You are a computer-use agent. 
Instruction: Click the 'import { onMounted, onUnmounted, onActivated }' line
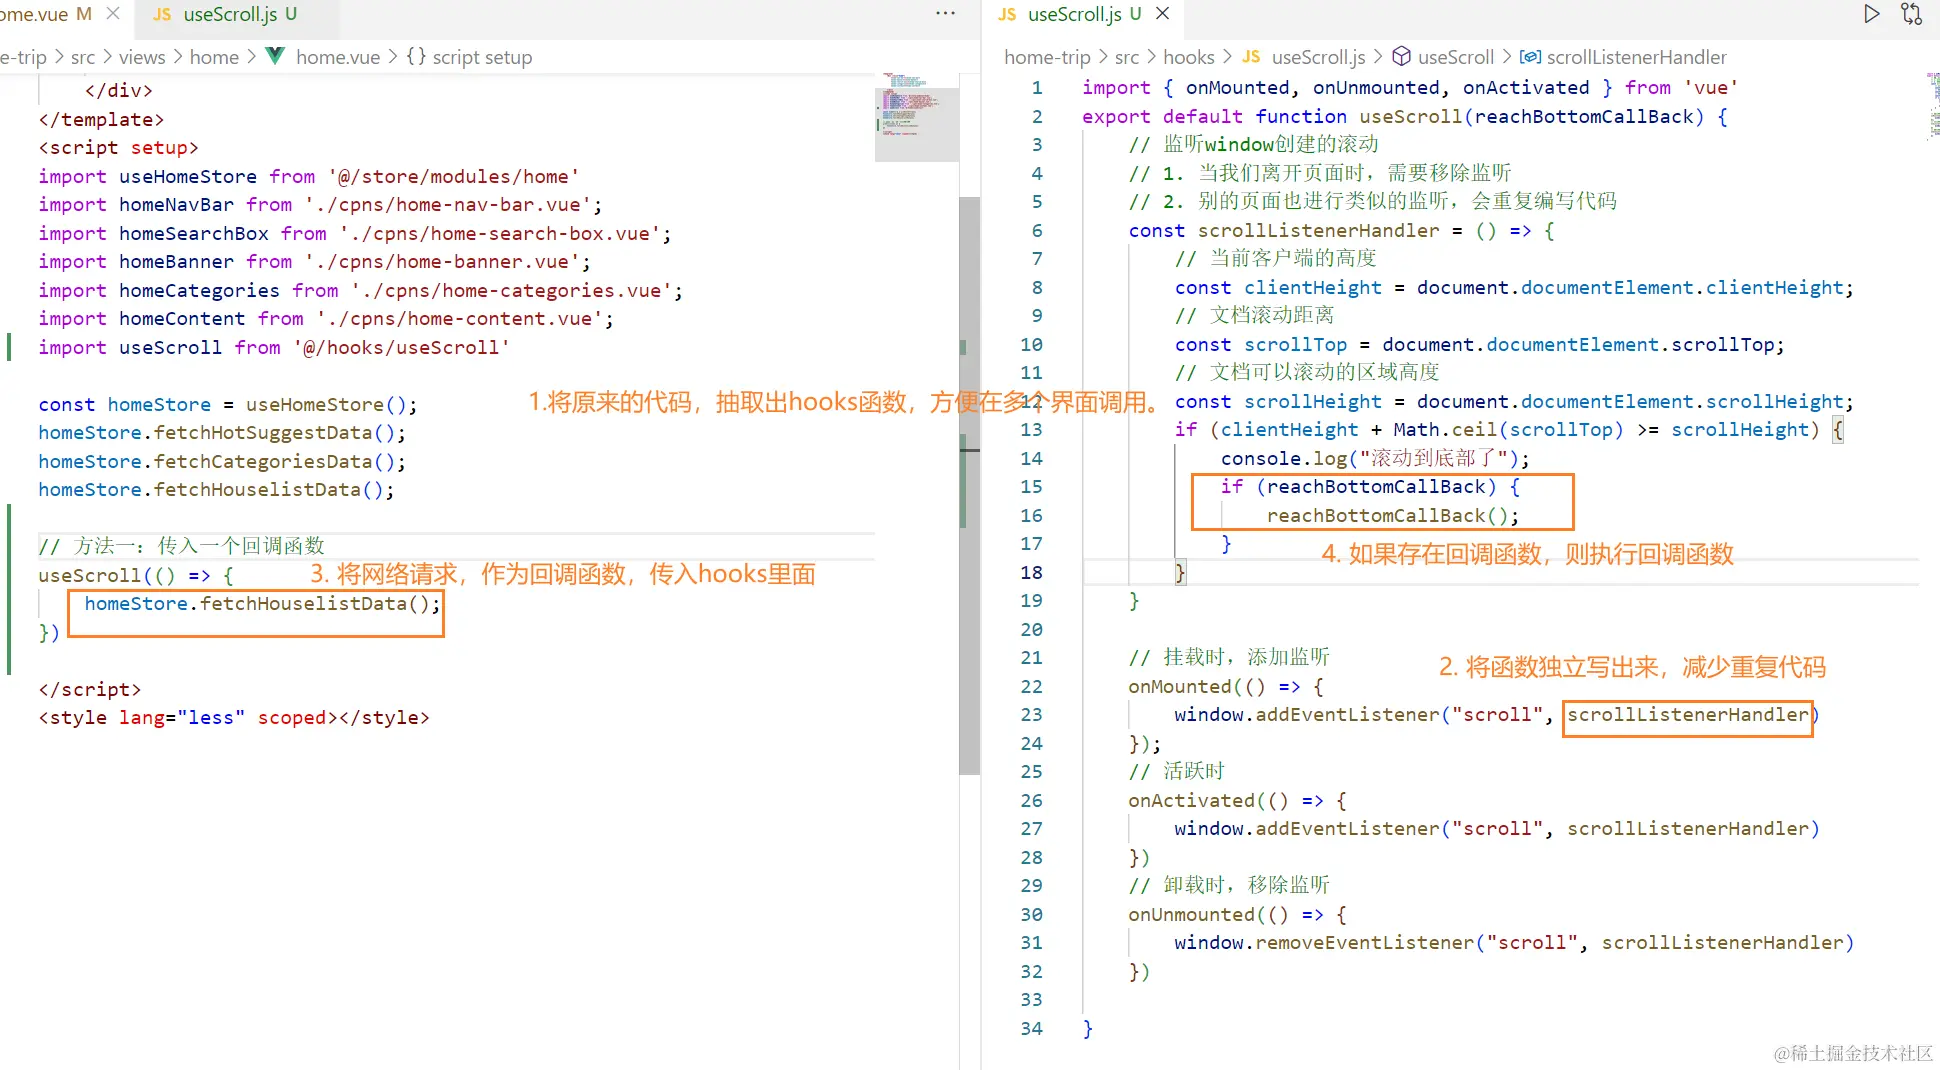coord(1410,87)
